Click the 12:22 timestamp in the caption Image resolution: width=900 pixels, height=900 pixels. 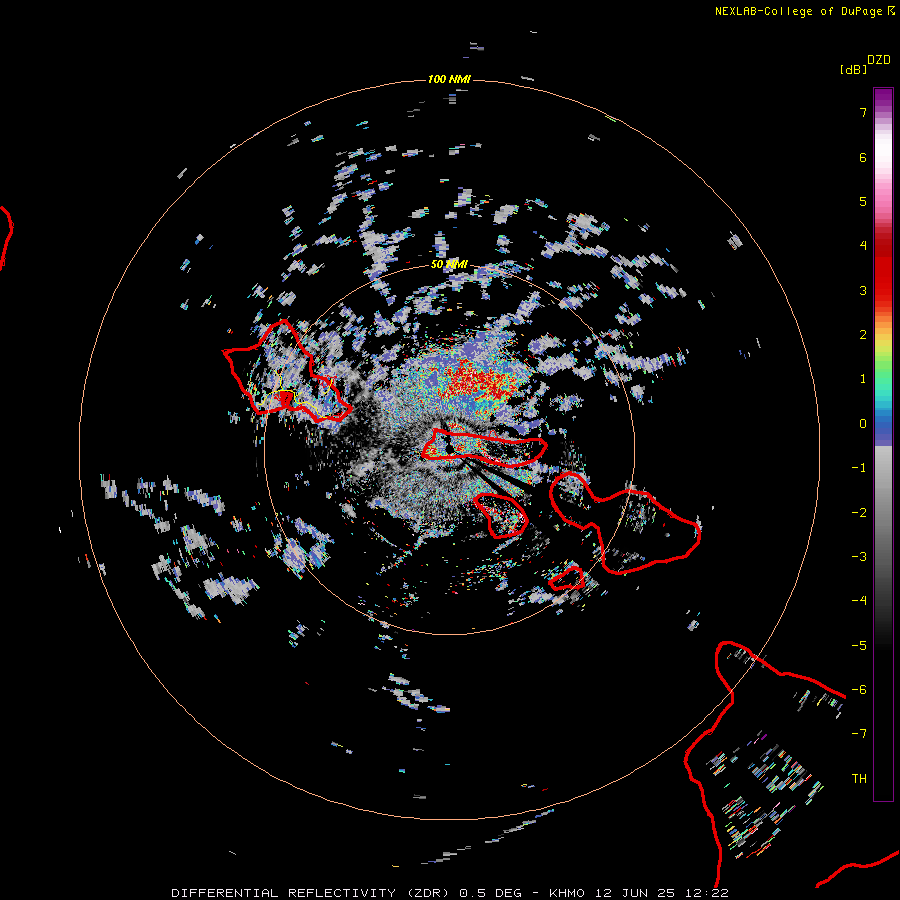pyautogui.click(x=709, y=893)
